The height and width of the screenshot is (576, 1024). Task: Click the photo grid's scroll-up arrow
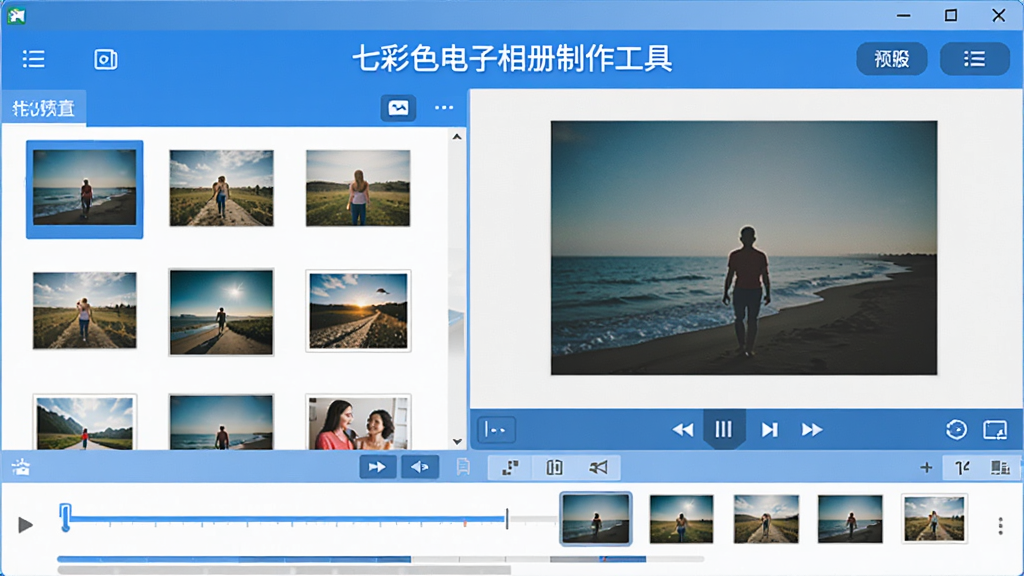point(457,136)
